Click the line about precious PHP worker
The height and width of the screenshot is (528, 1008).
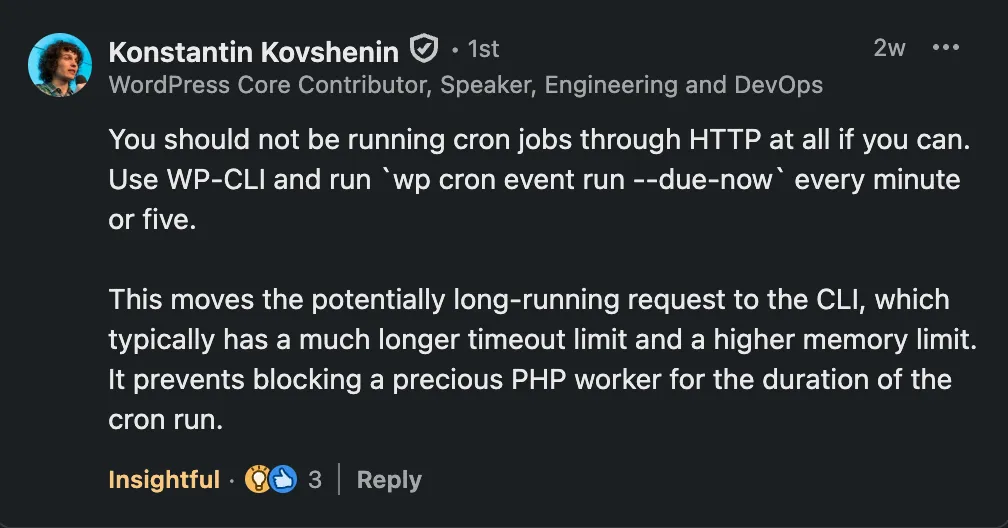(x=529, y=379)
